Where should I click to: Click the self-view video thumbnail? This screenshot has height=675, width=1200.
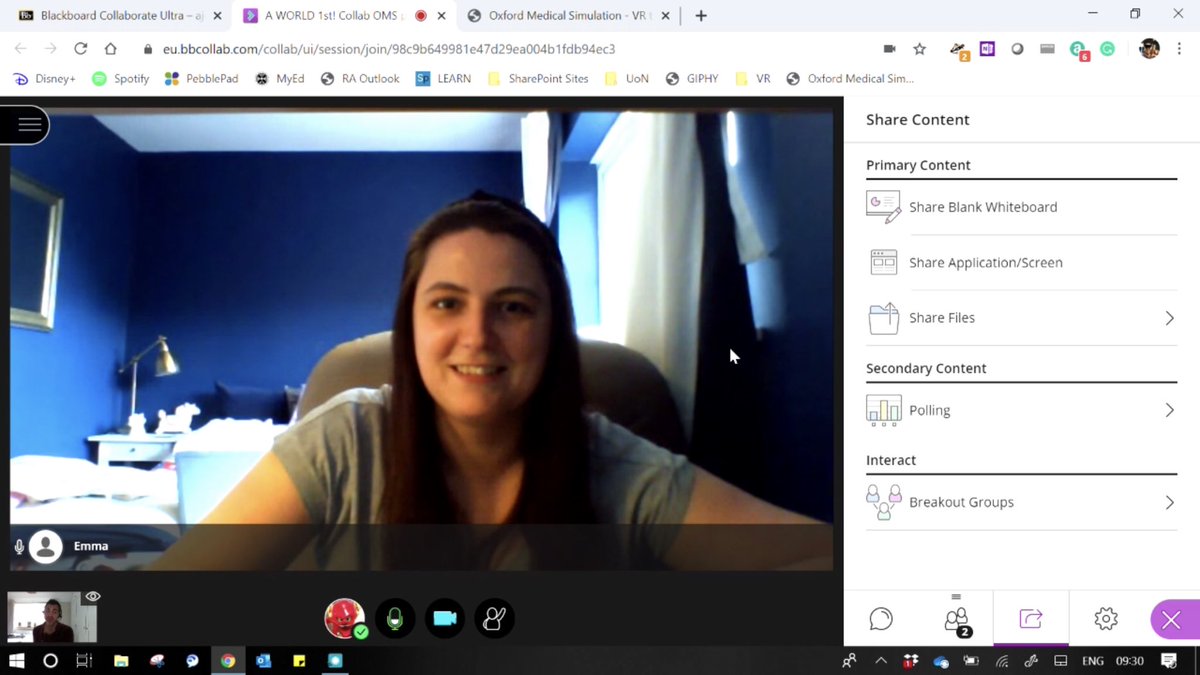[x=52, y=617]
